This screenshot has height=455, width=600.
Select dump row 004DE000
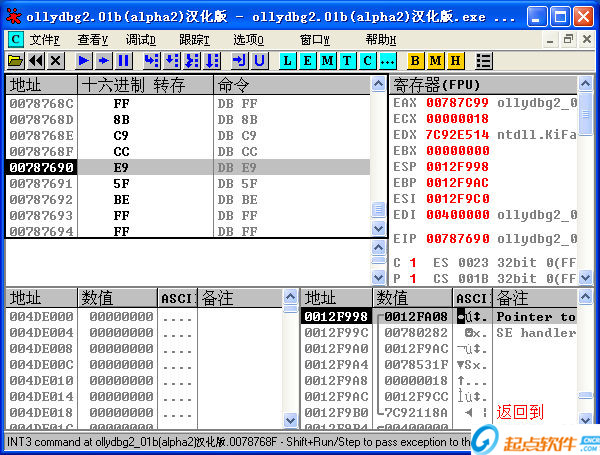(x=144, y=316)
